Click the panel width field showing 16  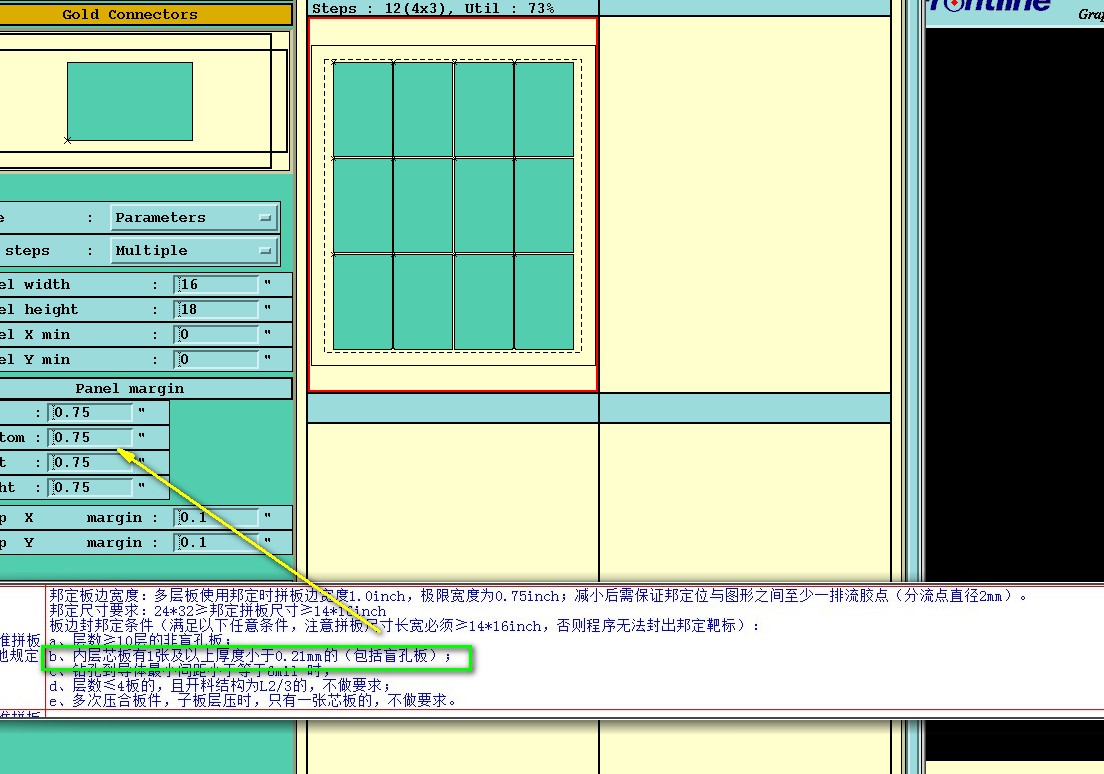click(x=216, y=285)
